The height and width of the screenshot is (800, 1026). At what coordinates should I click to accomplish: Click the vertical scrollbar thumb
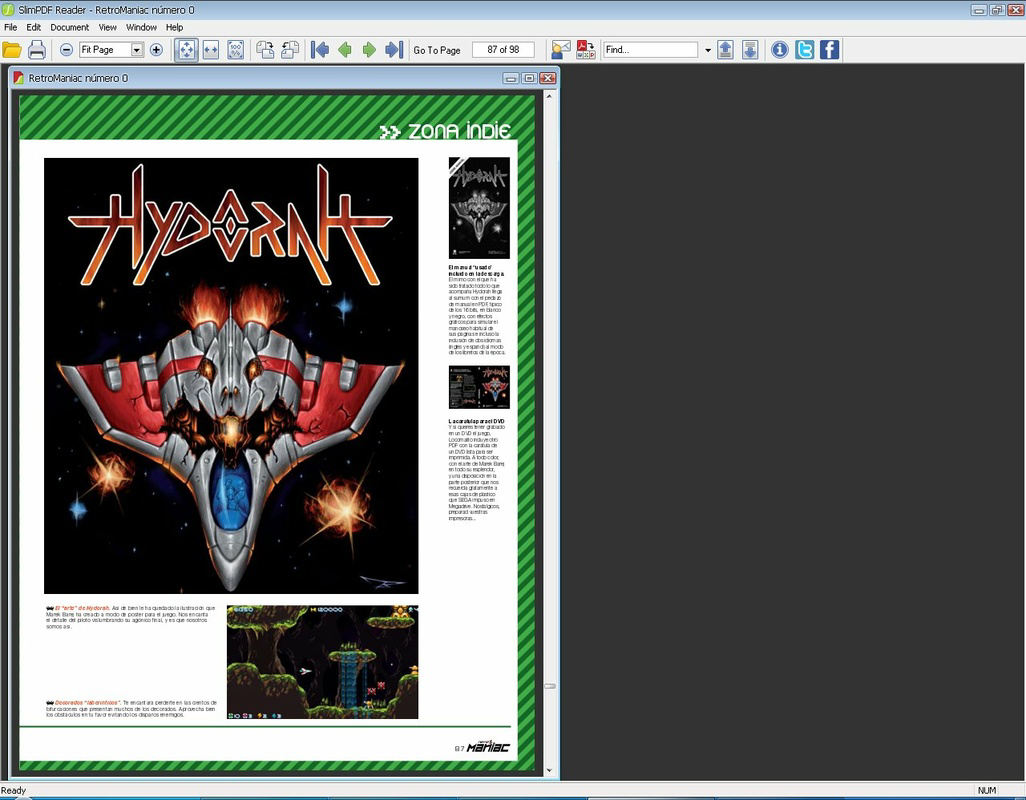point(550,686)
